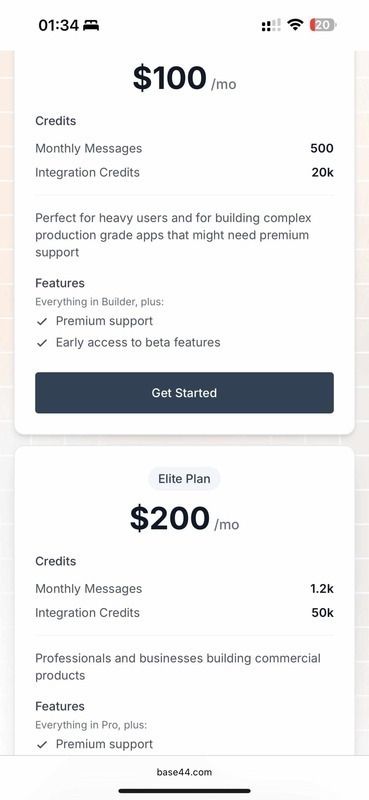The image size is (369, 800).
Task: Tap 'Everything in Builder, plus:' text
Action: 100,302
